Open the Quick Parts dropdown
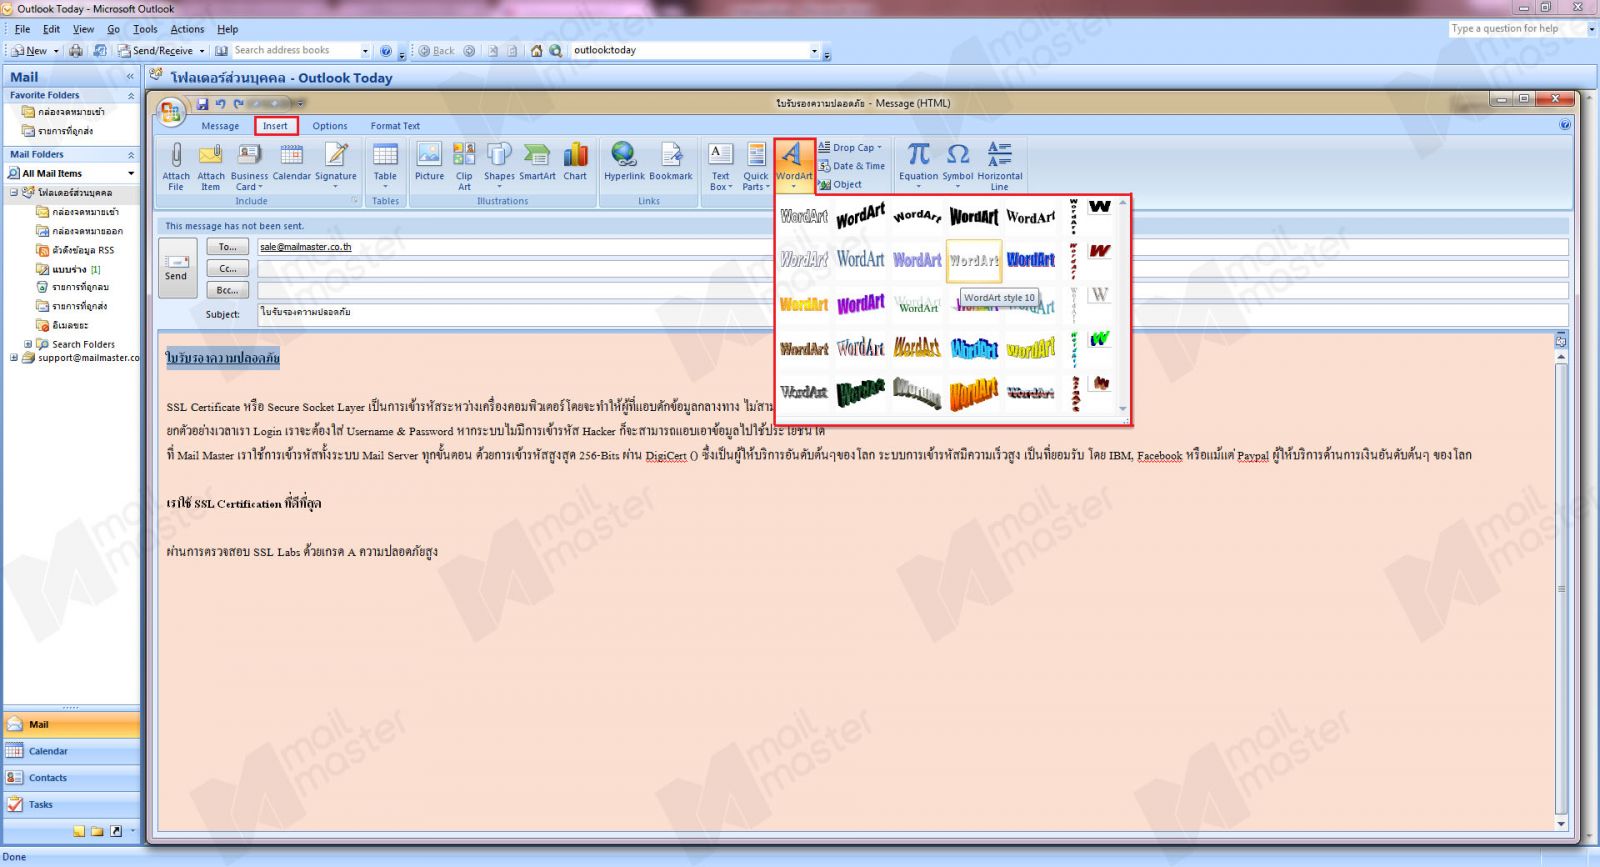This screenshot has height=867, width=1600. [x=756, y=166]
